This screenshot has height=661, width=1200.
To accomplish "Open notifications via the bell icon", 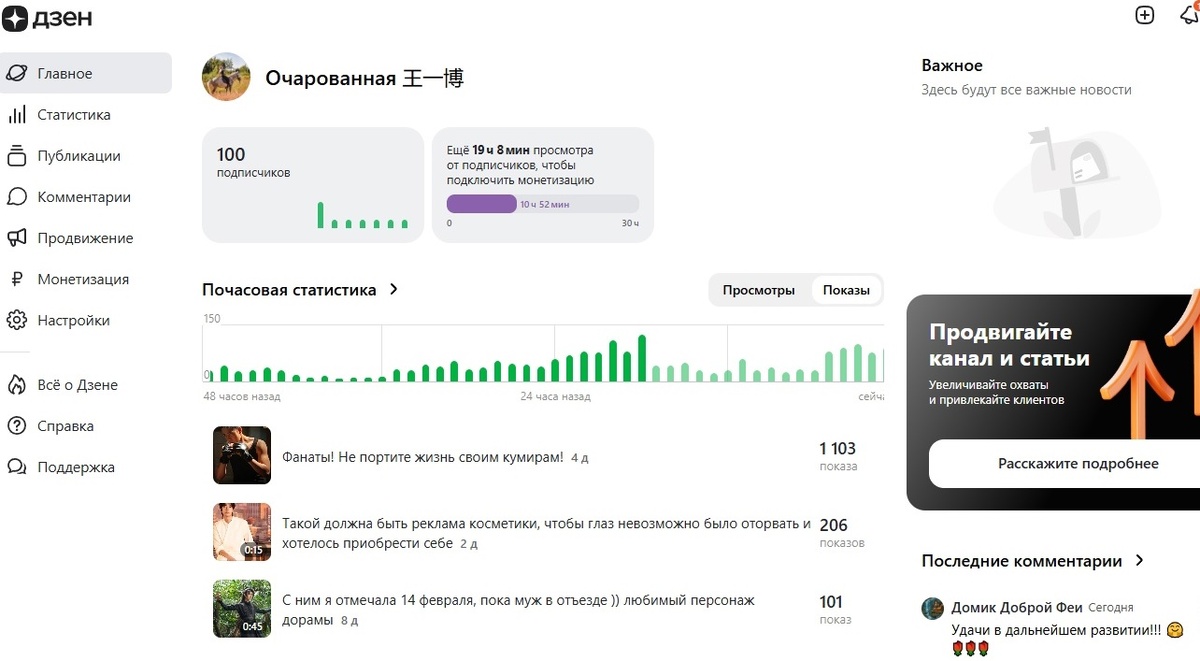I will pyautogui.click(x=1190, y=16).
